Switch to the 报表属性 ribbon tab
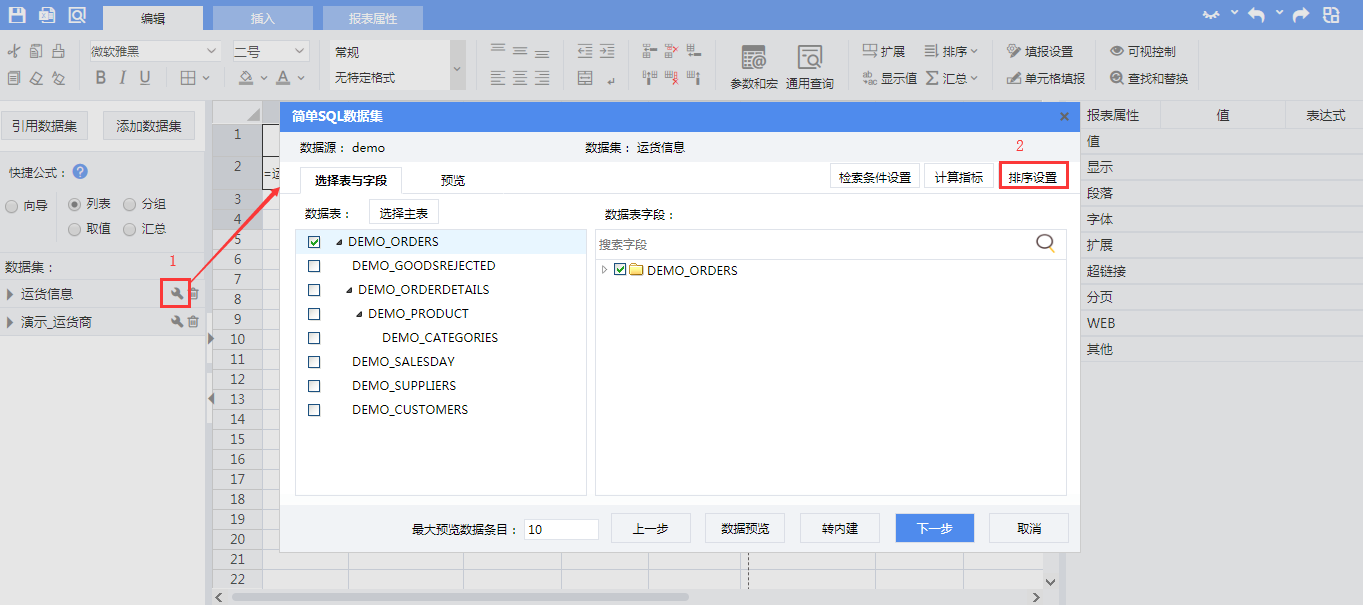The image size is (1363, 605). coord(372,18)
